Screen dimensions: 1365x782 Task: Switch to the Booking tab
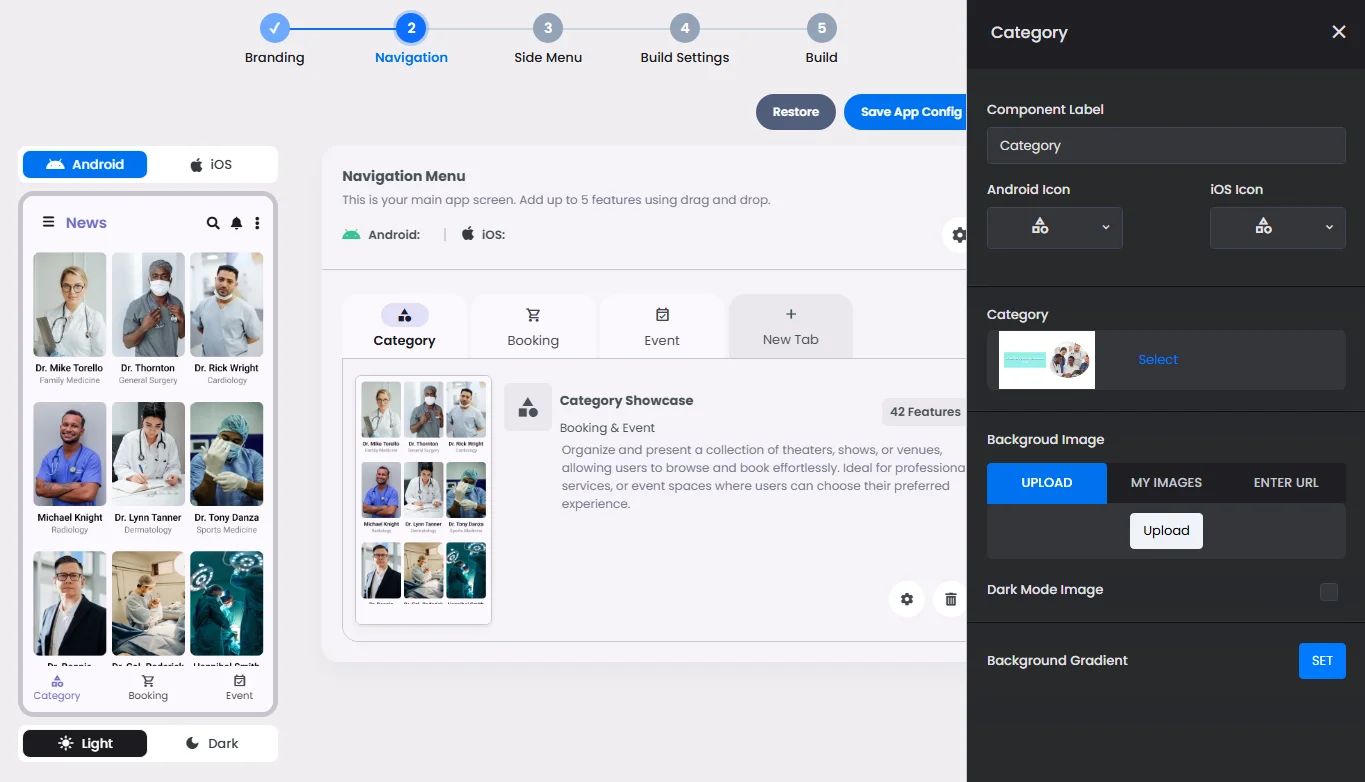coord(533,327)
